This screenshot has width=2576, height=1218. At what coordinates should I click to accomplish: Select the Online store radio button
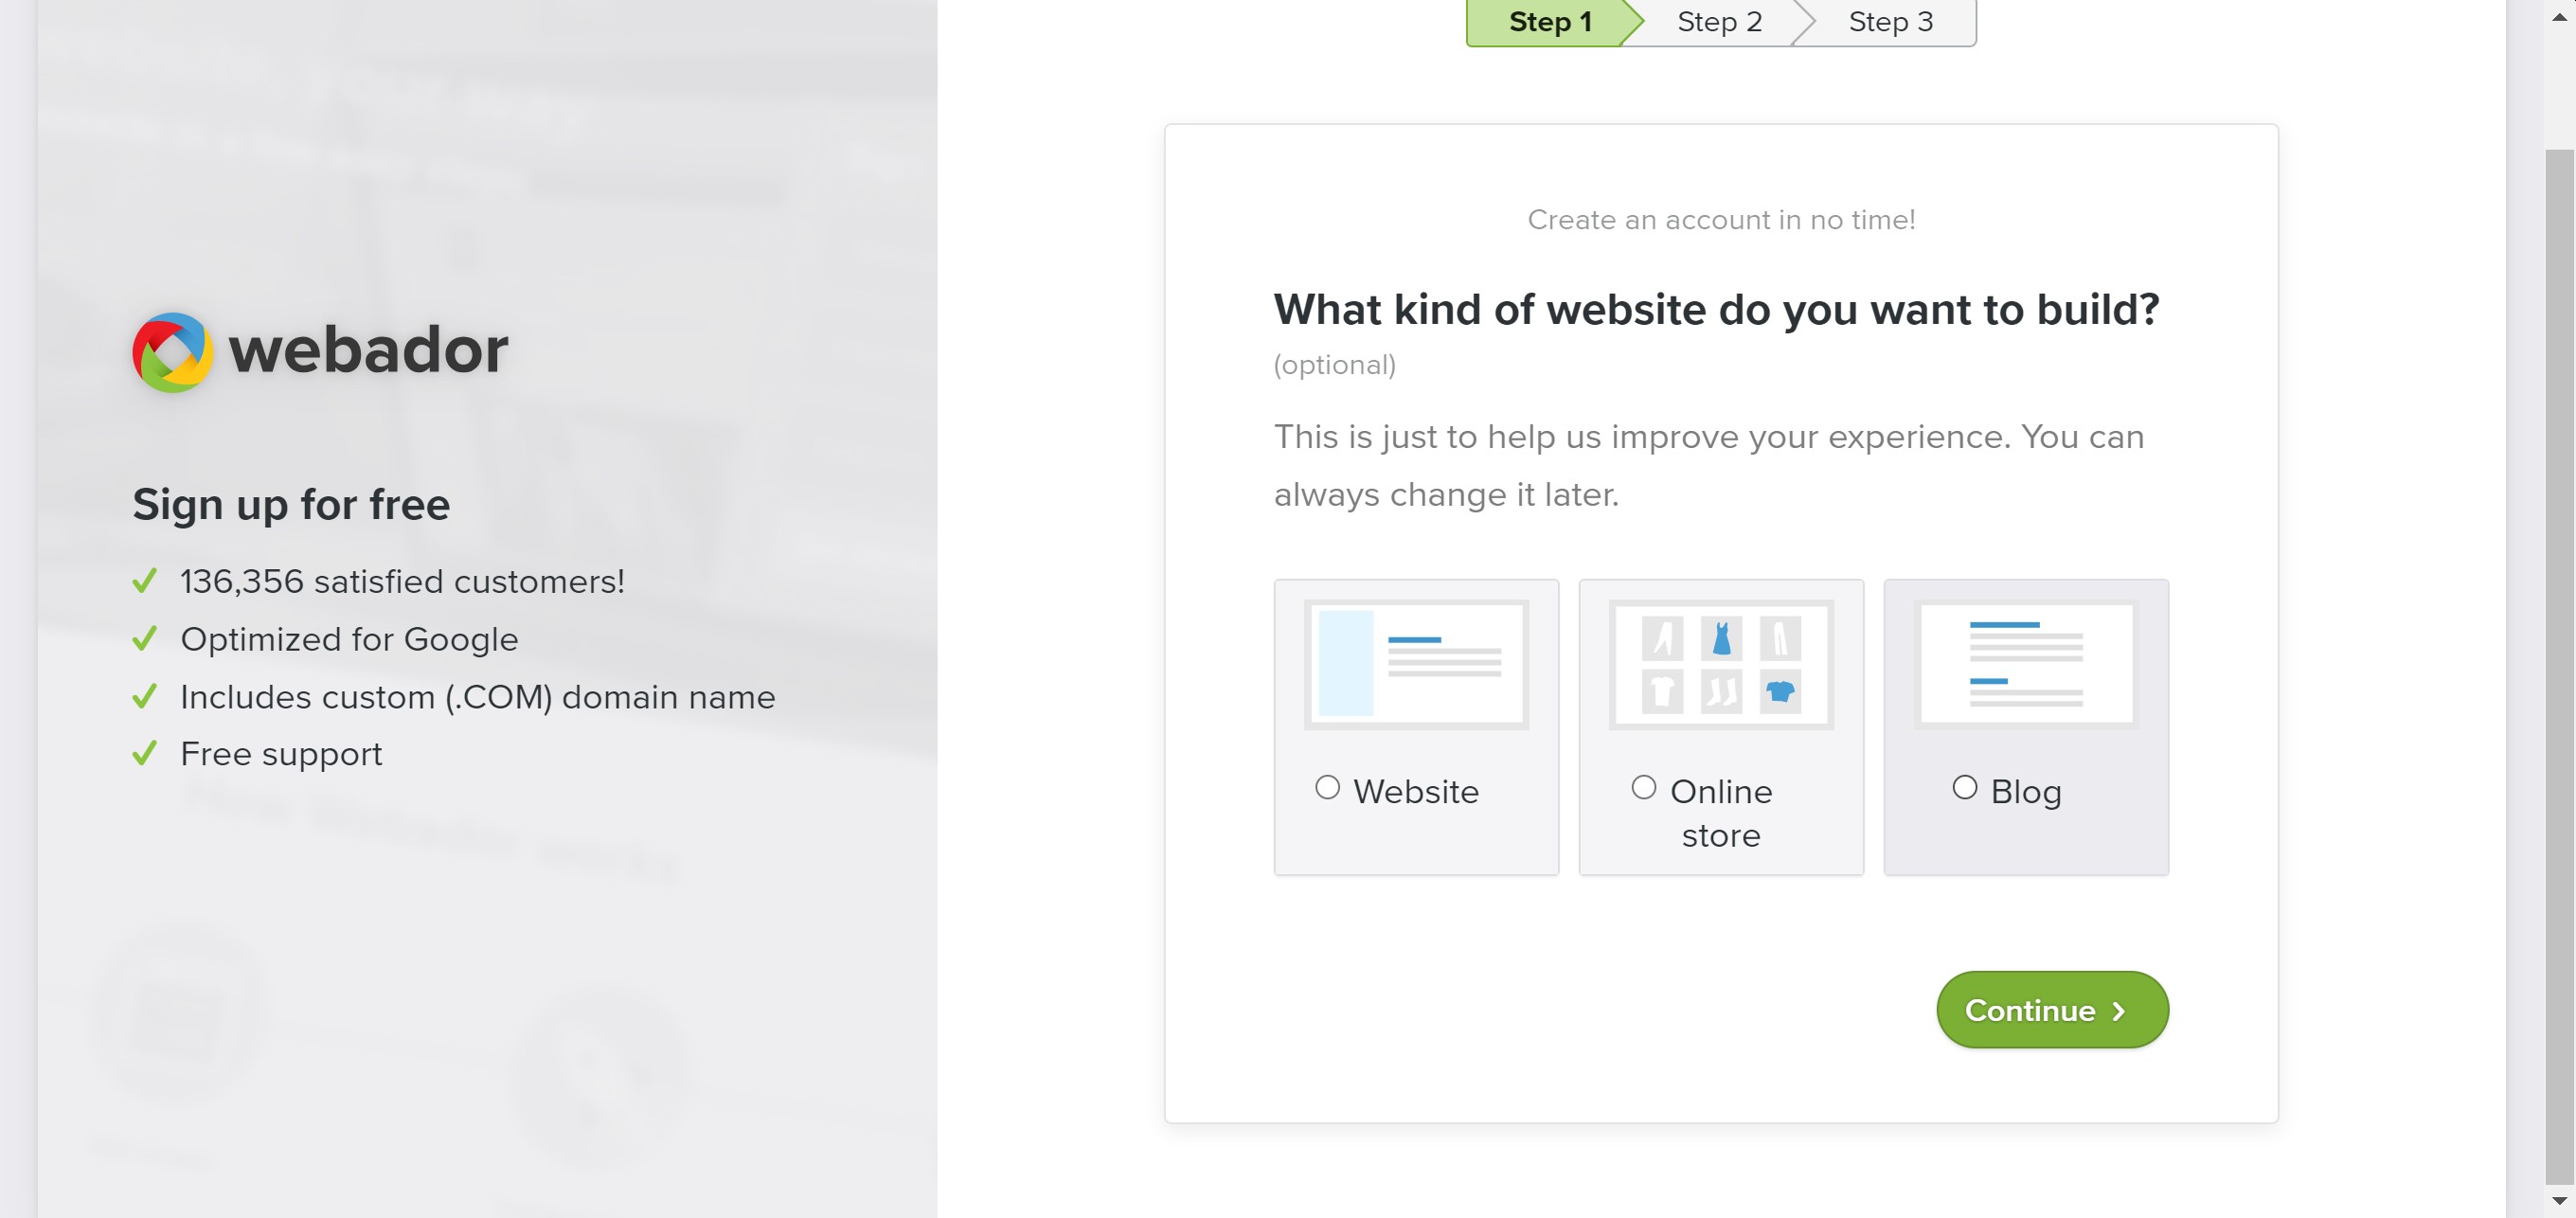[x=1643, y=788]
